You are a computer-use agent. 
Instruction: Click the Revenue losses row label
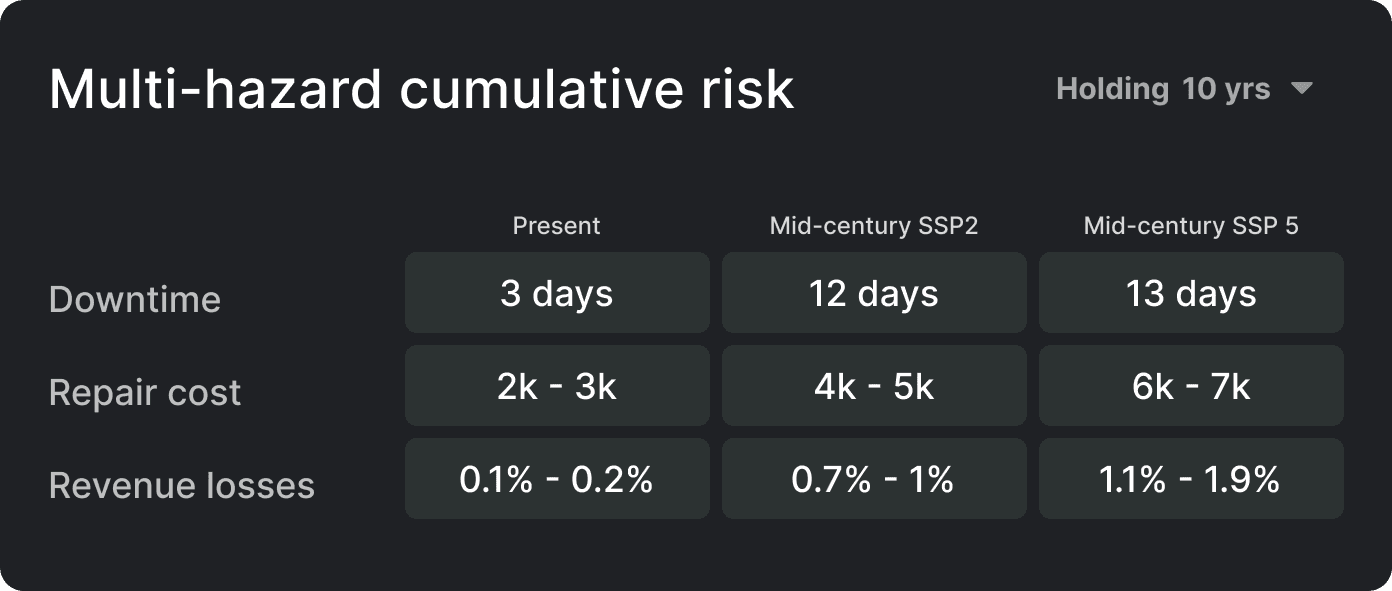(x=182, y=485)
